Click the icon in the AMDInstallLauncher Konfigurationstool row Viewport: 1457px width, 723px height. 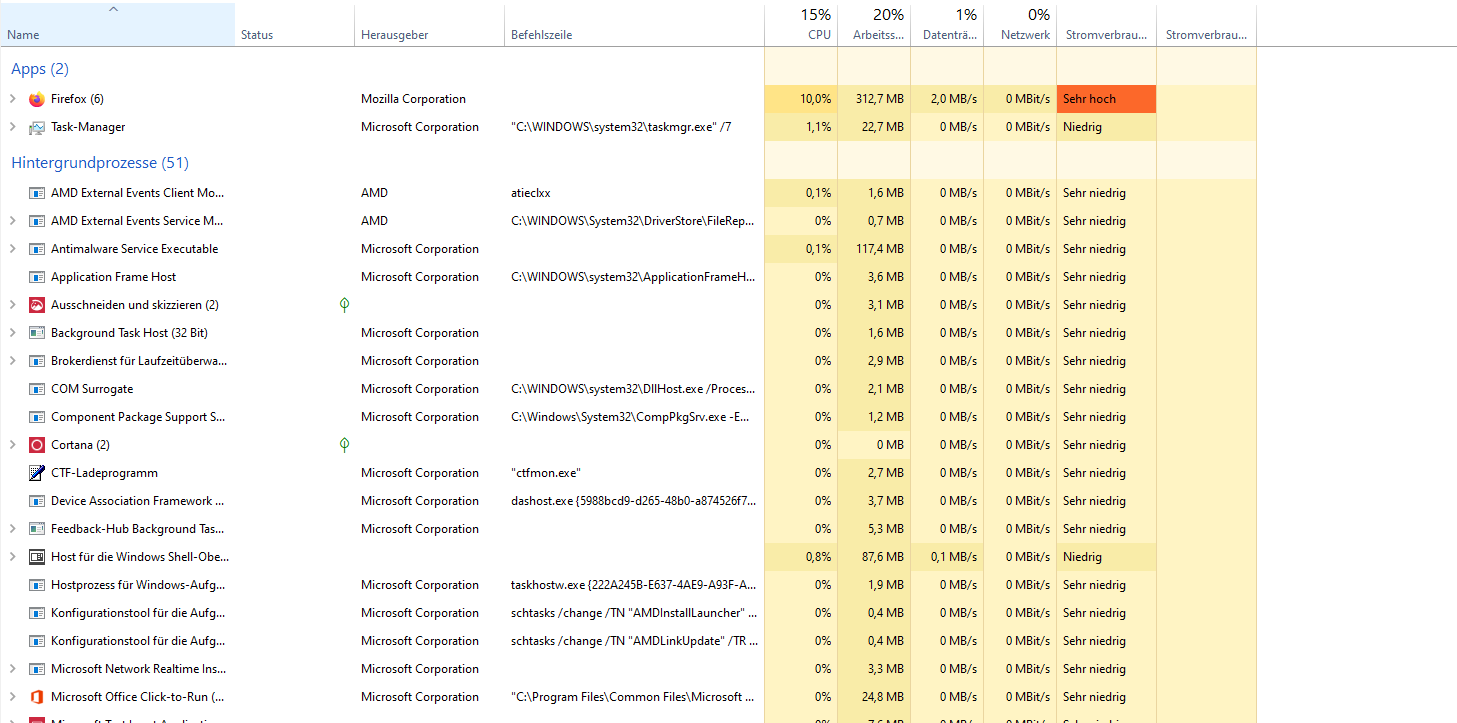pyautogui.click(x=37, y=613)
